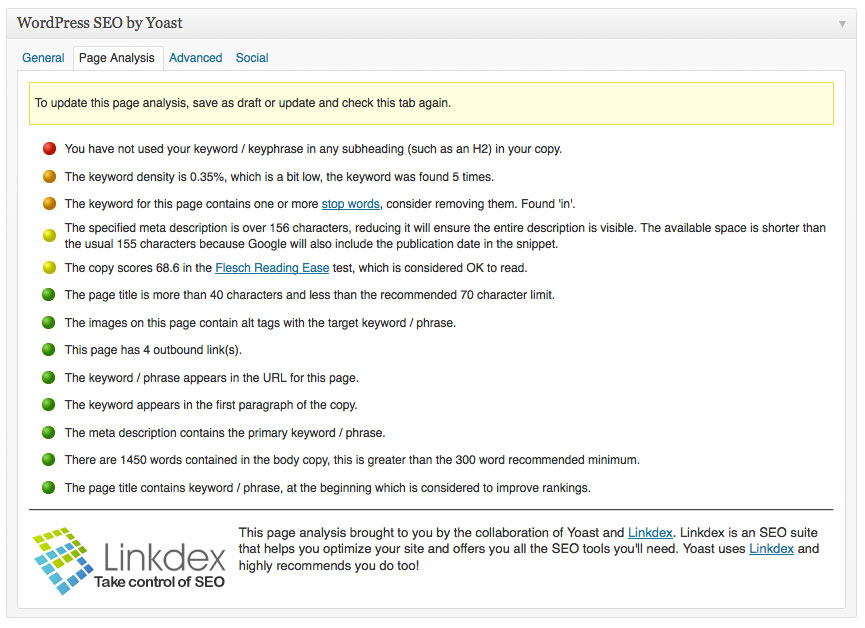
Task: Click text 'You have not used your keyword'
Action: point(151,149)
